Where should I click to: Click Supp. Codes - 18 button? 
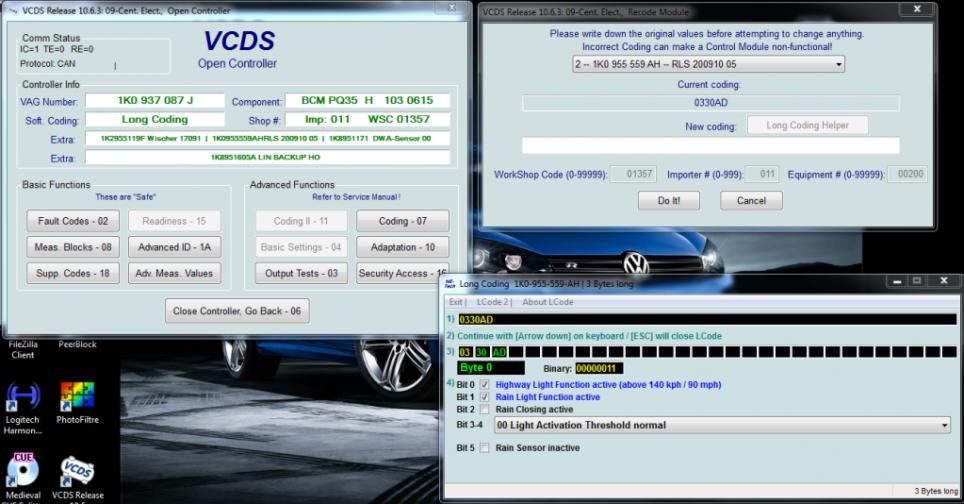(73, 274)
